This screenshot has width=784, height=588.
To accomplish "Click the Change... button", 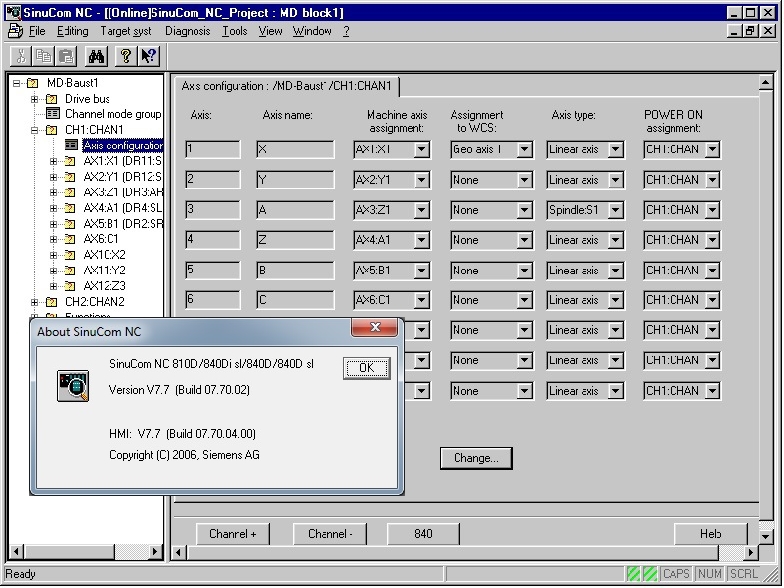I will 476,458.
